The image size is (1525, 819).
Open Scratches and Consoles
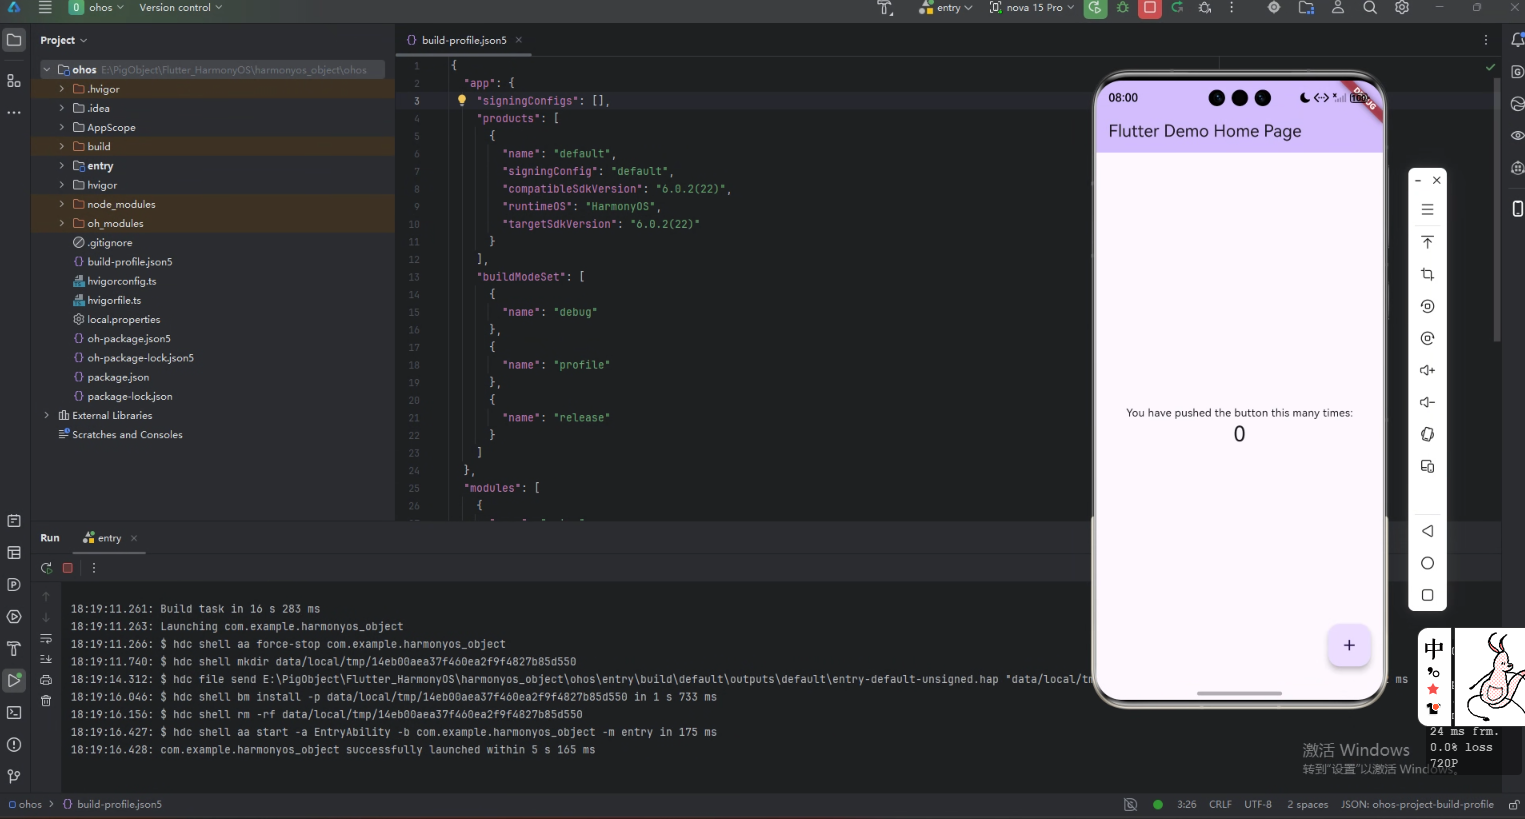(x=127, y=435)
